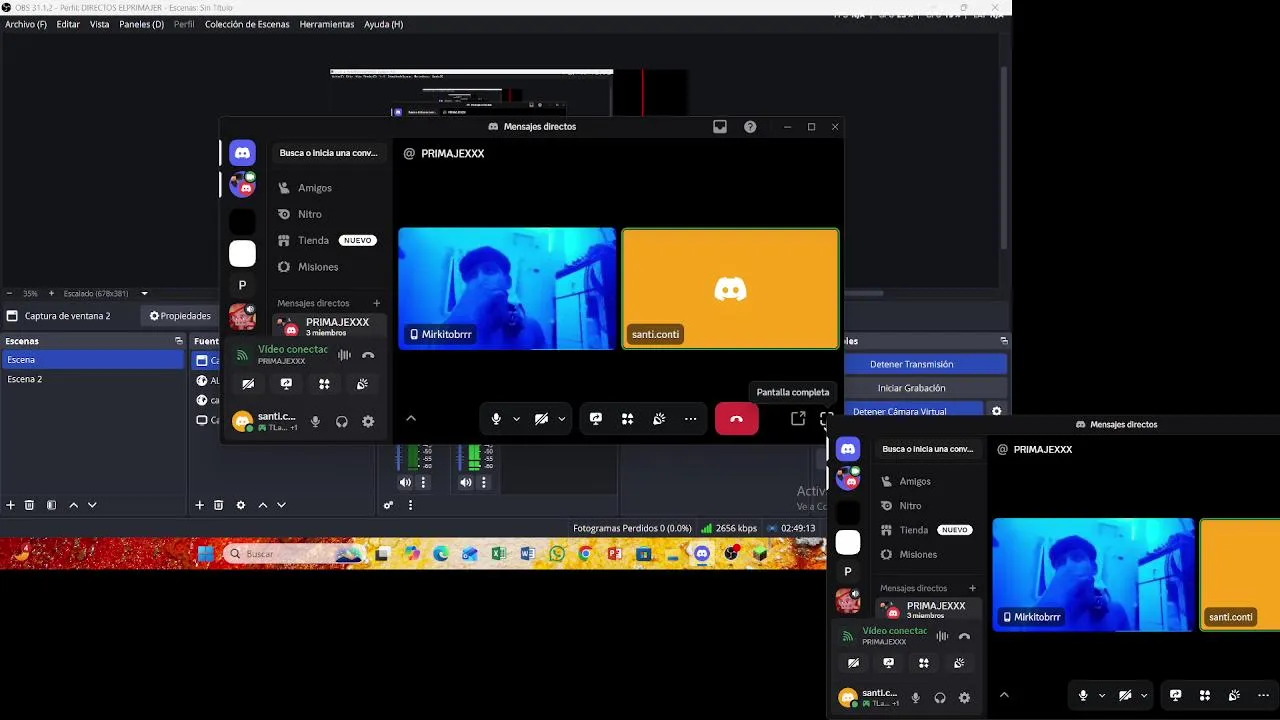Toggle camera under Vídeo conectado in Discord over OBS
This screenshot has height=720, width=1280.
(x=248, y=384)
